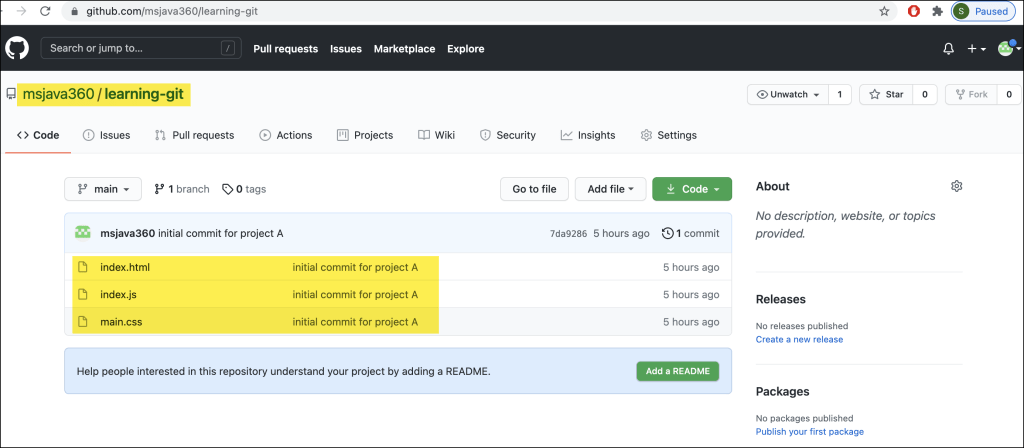Open Issues in top navigation bar
Viewport: 1024px width, 448px height.
click(x=345, y=49)
